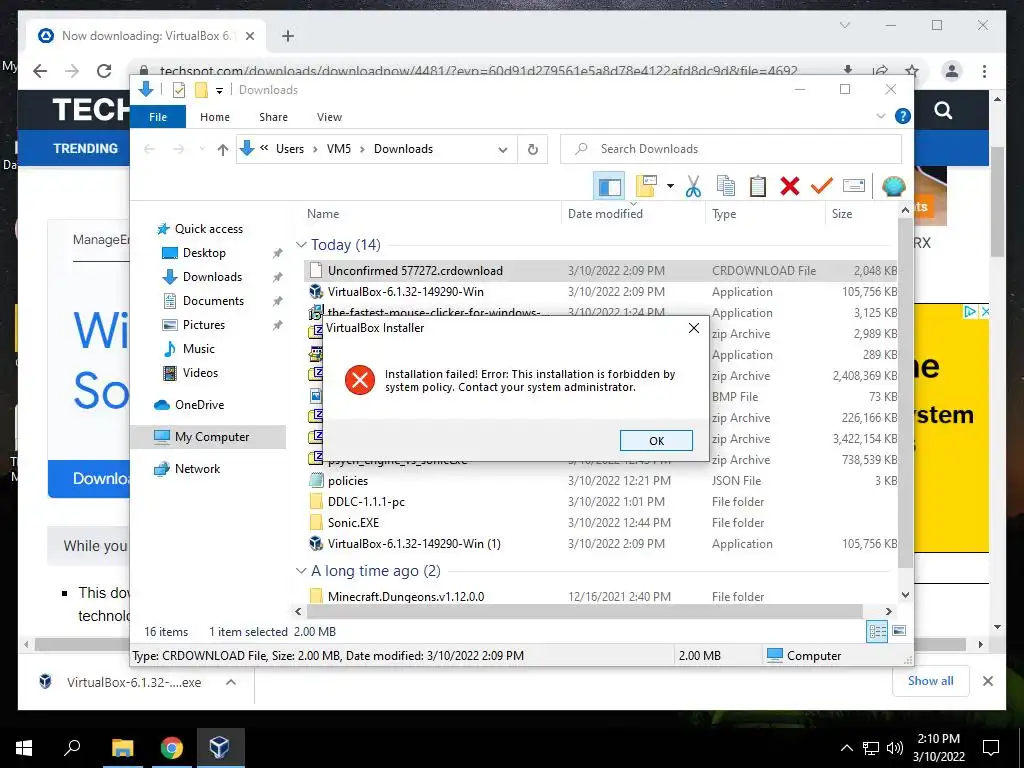This screenshot has height=768, width=1024.
Task: Click Quick access in the navigation pane
Action: (208, 229)
